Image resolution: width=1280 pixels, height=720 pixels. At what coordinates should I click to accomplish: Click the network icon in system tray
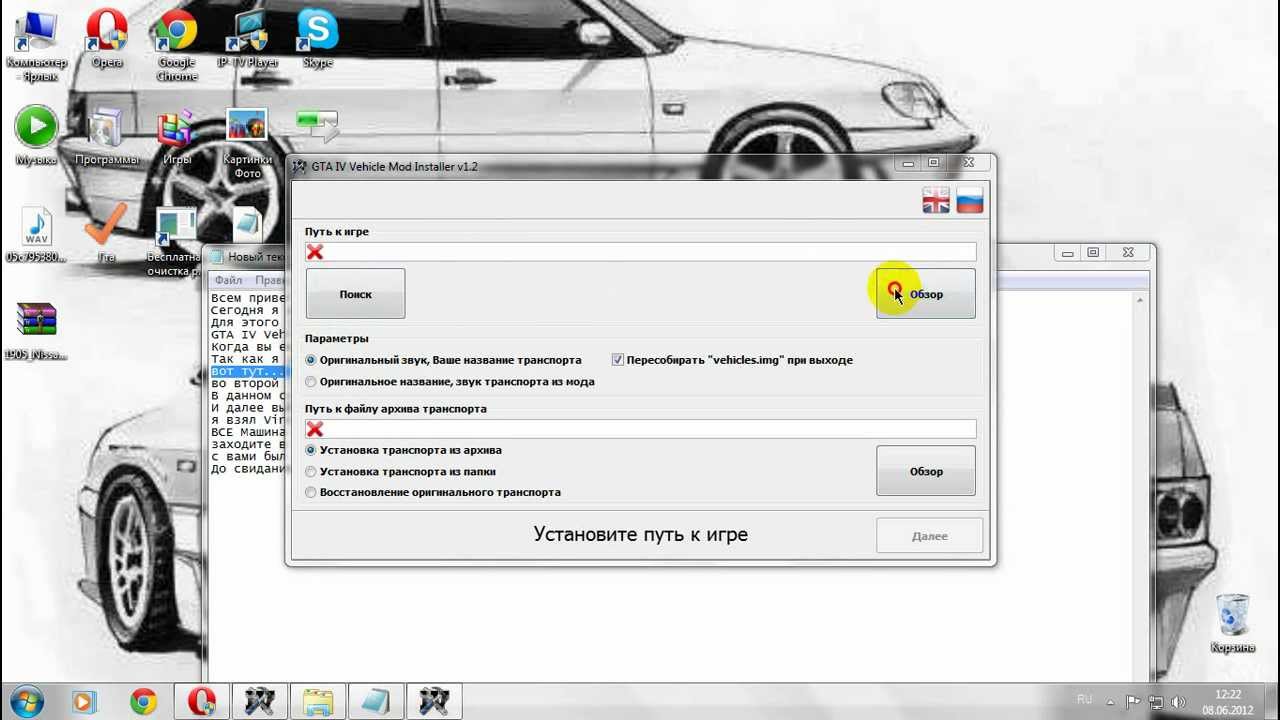click(1156, 702)
